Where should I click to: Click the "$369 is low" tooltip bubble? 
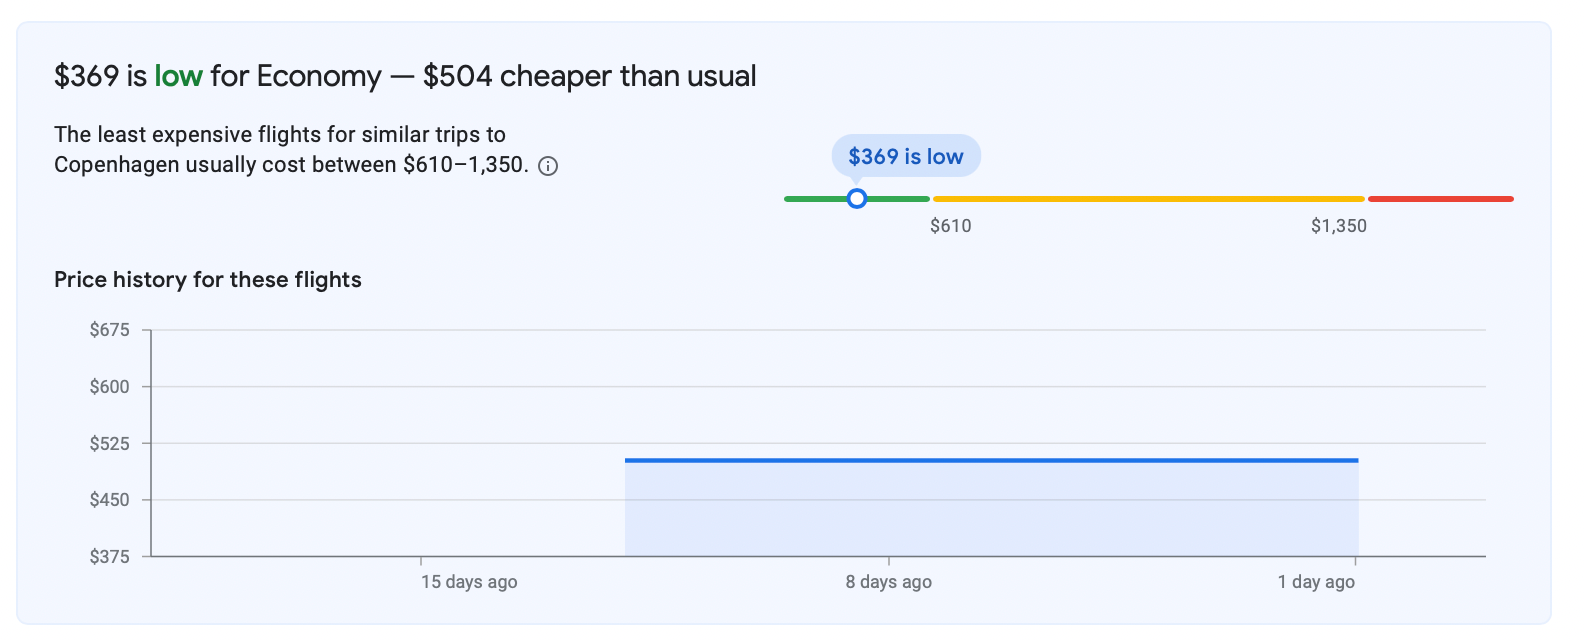tap(906, 157)
